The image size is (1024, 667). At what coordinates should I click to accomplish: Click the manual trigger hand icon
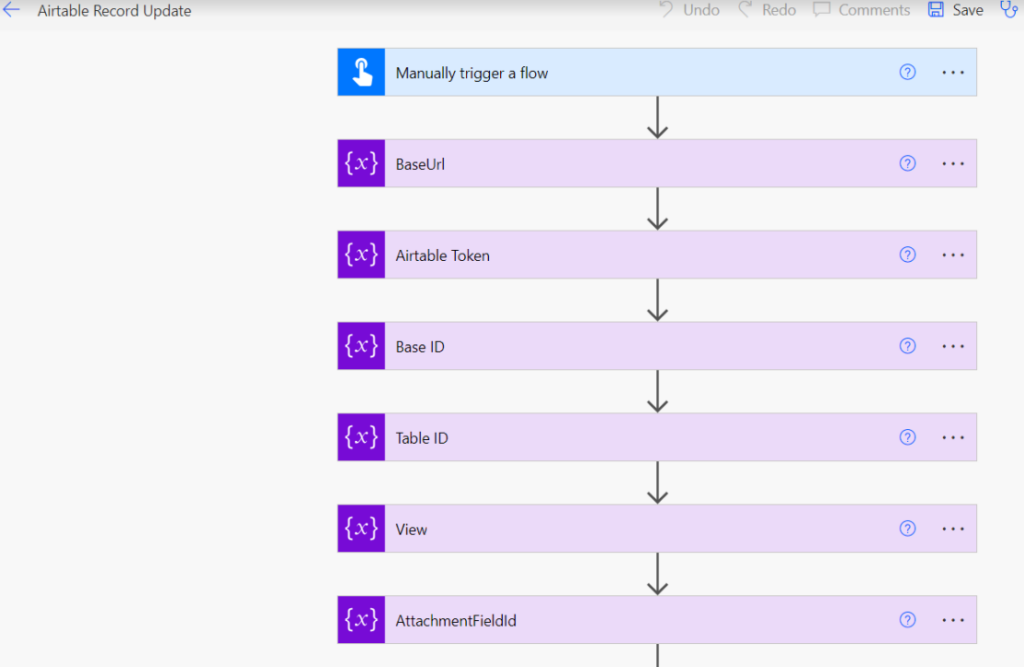click(x=361, y=73)
